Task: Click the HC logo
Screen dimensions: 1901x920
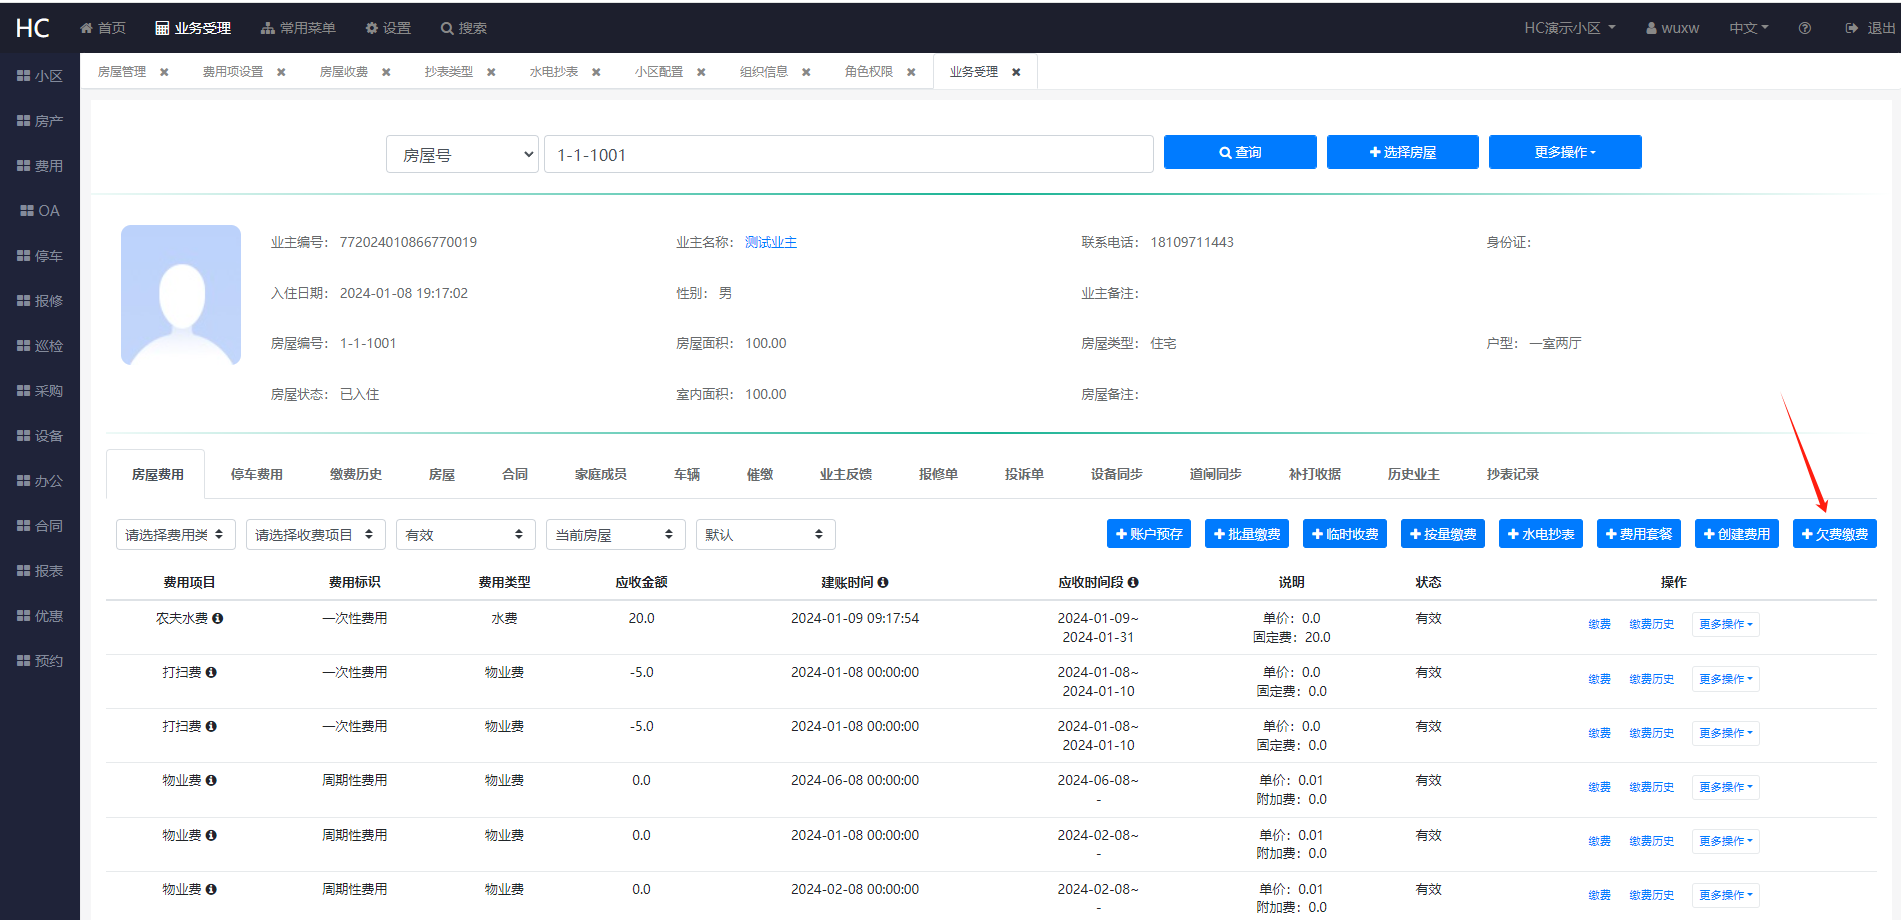Action: click(x=32, y=28)
